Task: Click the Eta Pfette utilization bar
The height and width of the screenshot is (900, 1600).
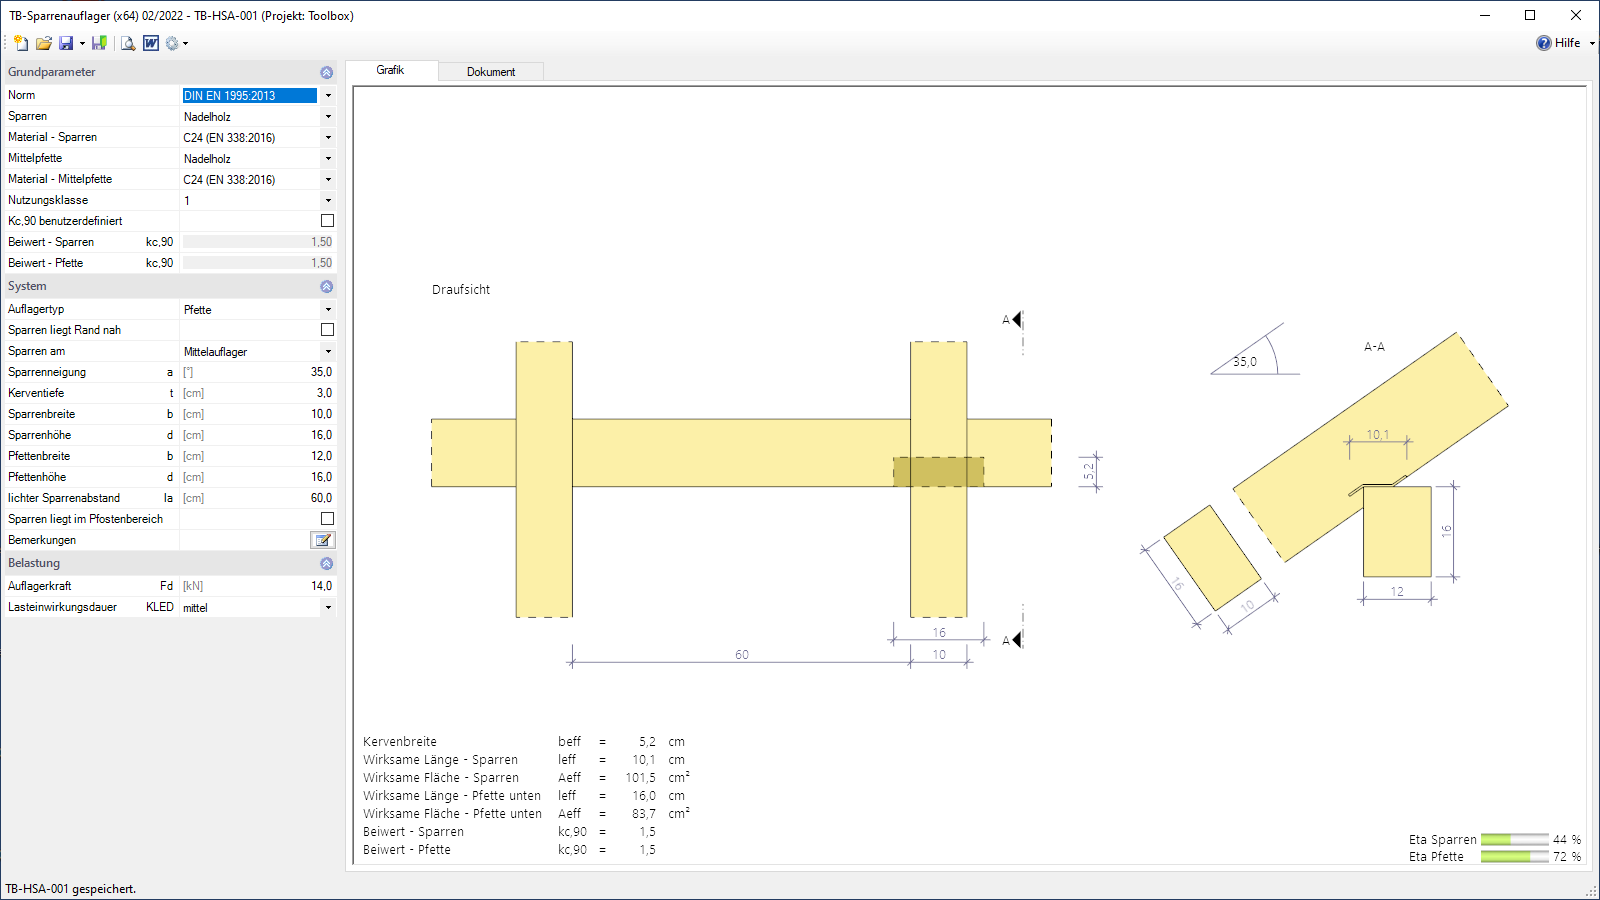Action: (x=1514, y=857)
